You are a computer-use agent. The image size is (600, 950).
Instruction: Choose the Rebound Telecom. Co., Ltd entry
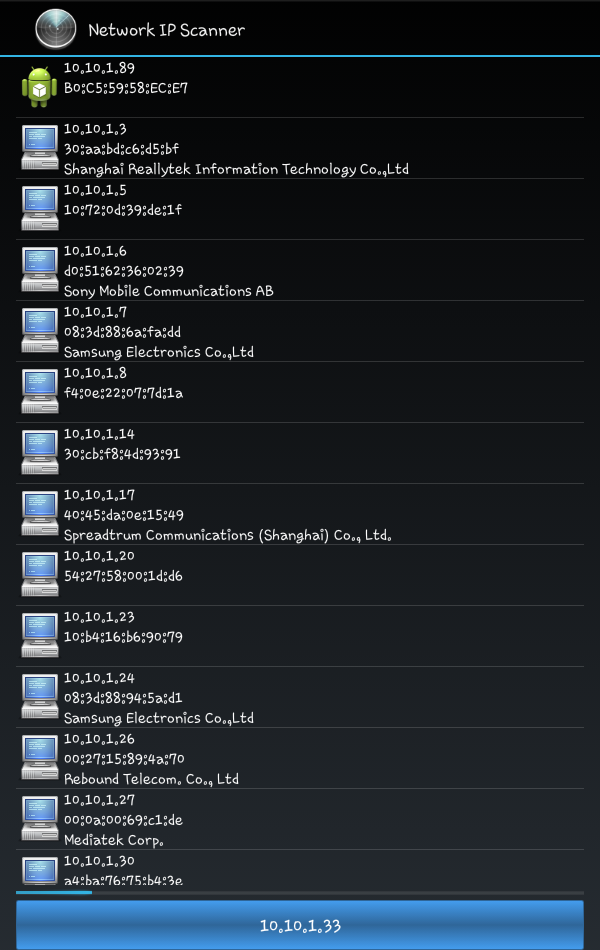(300, 758)
